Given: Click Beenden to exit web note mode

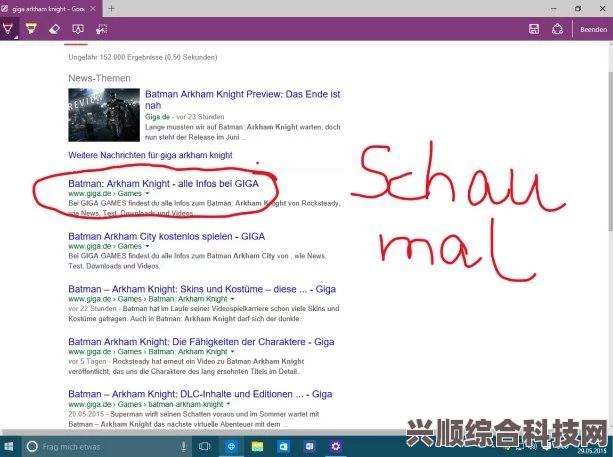Looking at the screenshot, I should coord(593,30).
